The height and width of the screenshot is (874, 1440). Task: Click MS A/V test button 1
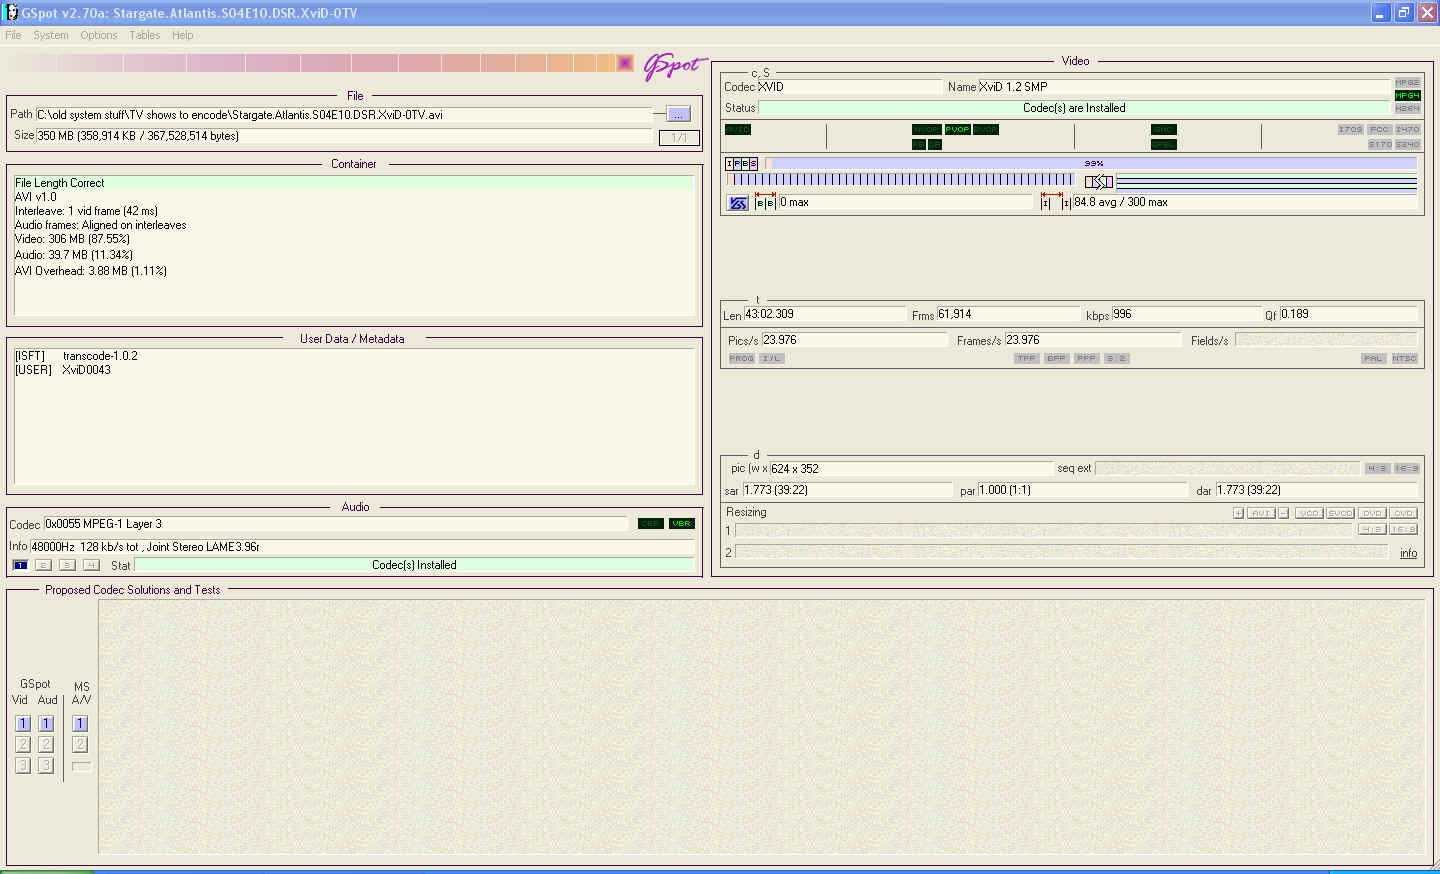tap(81, 723)
